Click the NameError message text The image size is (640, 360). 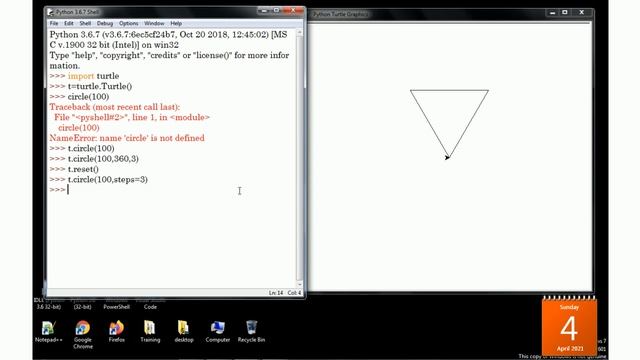(127, 138)
